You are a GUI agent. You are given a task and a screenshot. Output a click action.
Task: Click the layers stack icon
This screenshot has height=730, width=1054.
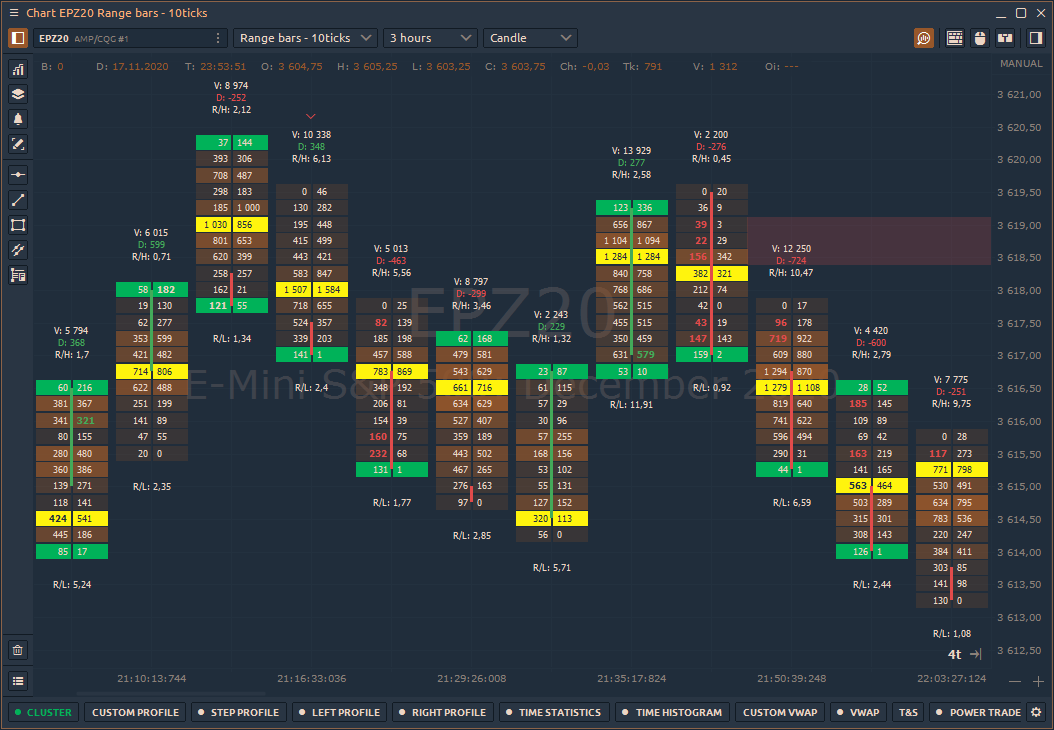point(18,94)
